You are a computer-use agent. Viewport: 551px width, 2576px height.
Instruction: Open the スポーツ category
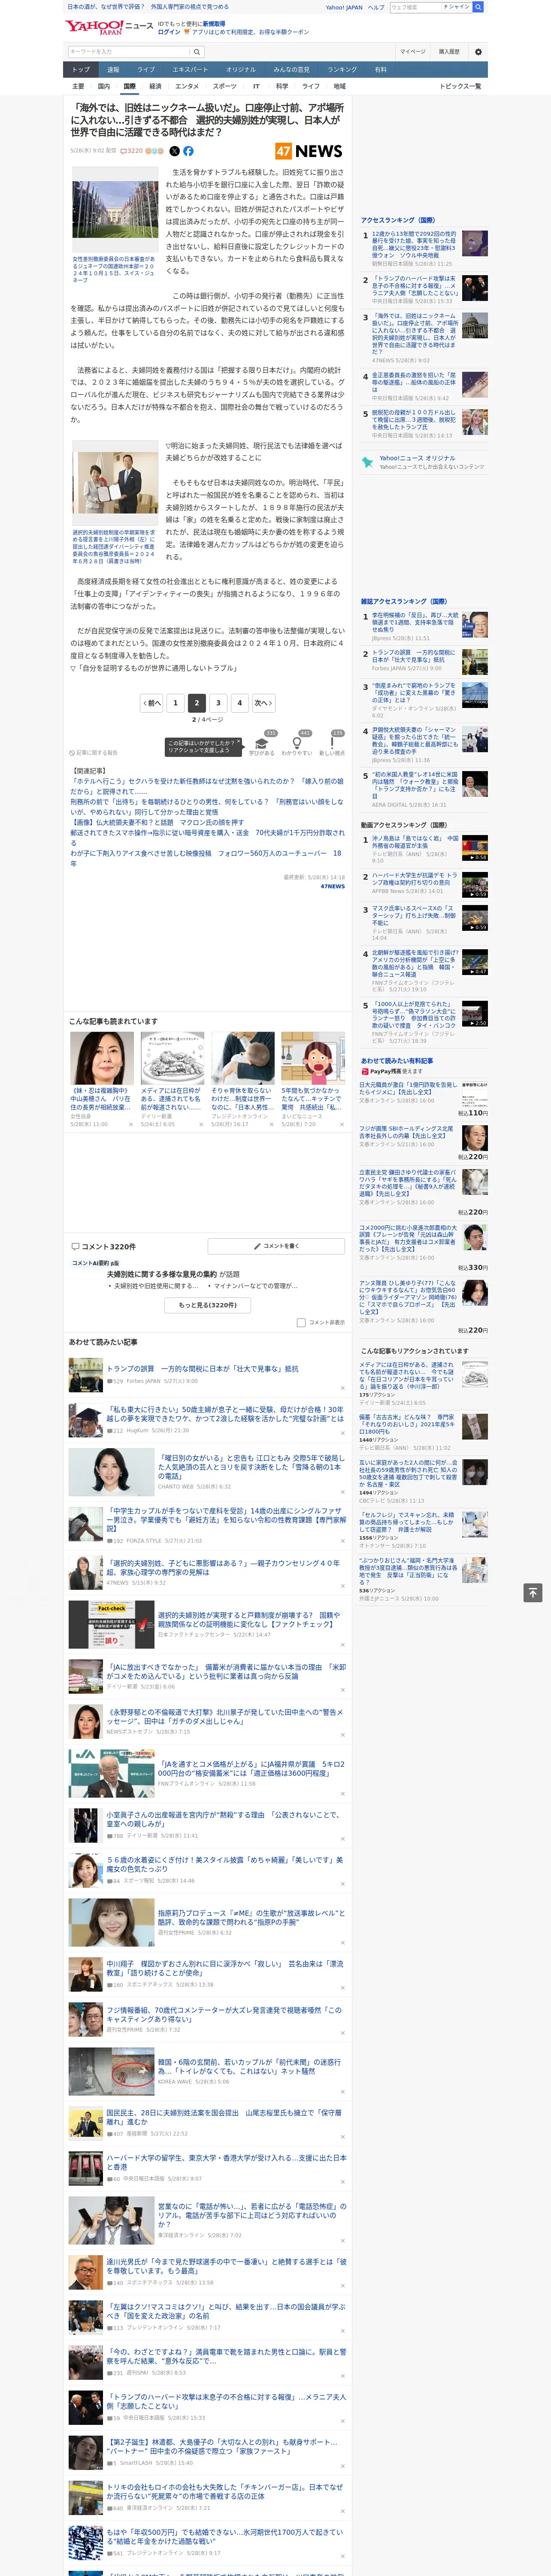click(x=225, y=86)
